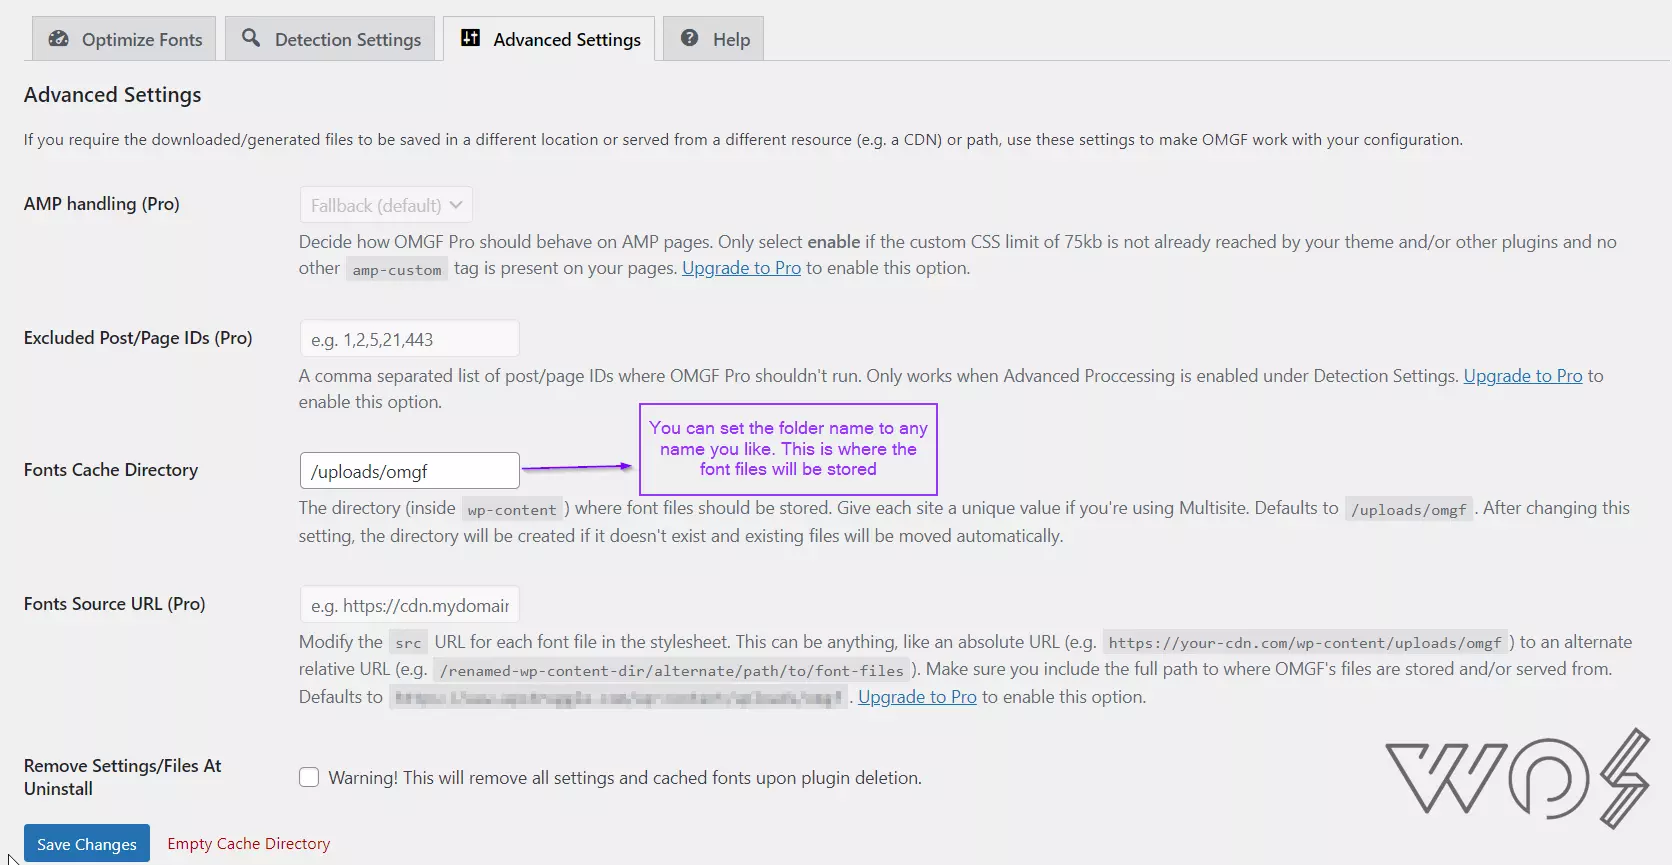This screenshot has height=865, width=1672.
Task: Click the Empty Cache Directory link
Action: pyautogui.click(x=248, y=843)
